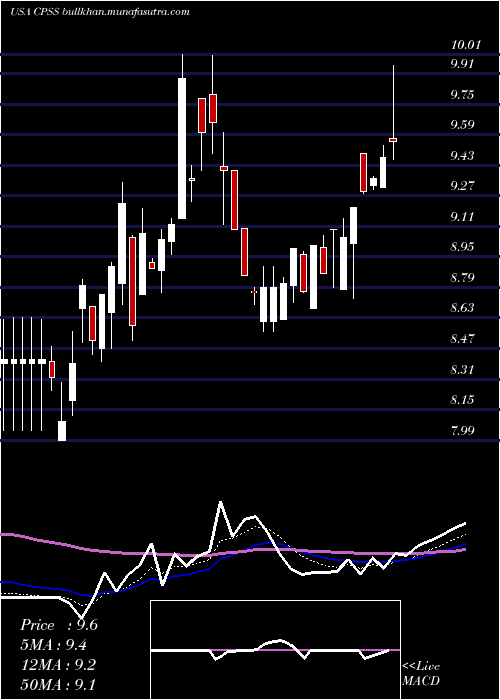Click the 50MA : 9.1 readout
Image resolution: width=500 pixels, height=700 pixels.
coord(57,684)
